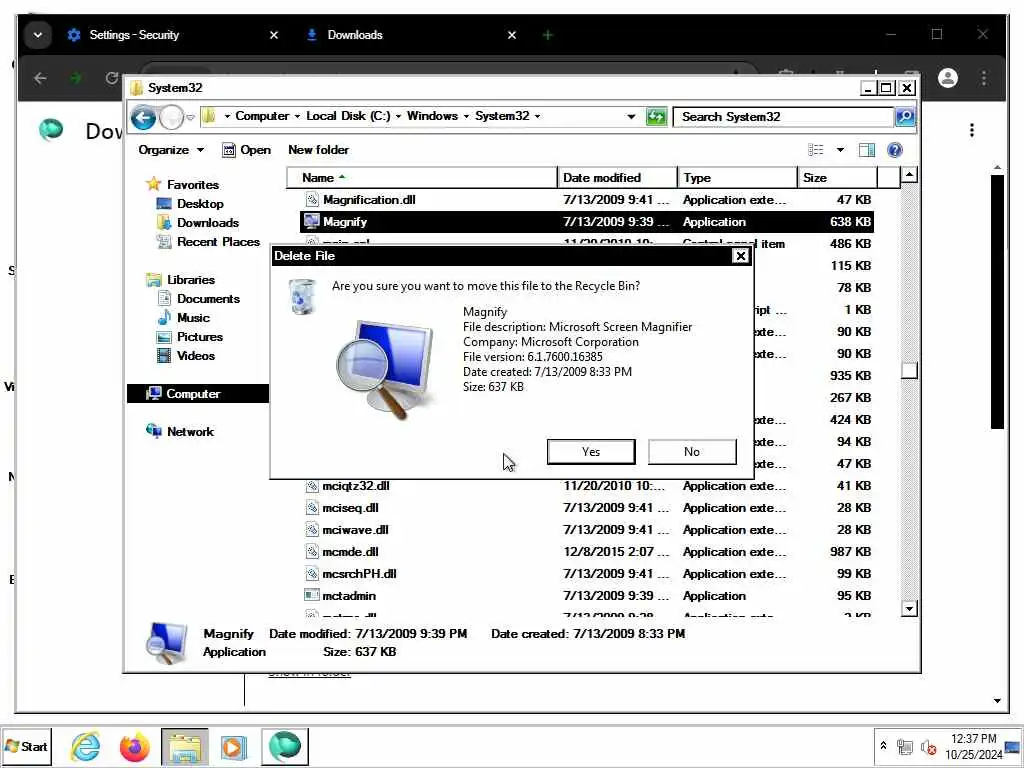1024x768 pixels.
Task: Open the Start menu
Action: [x=27, y=746]
